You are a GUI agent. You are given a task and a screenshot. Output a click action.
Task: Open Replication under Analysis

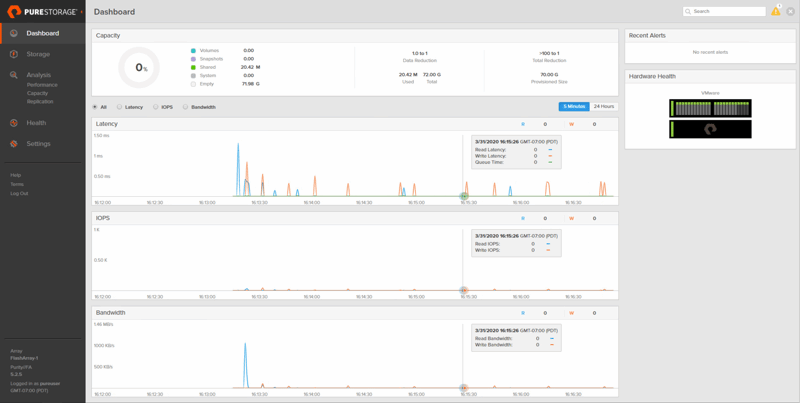click(x=40, y=101)
